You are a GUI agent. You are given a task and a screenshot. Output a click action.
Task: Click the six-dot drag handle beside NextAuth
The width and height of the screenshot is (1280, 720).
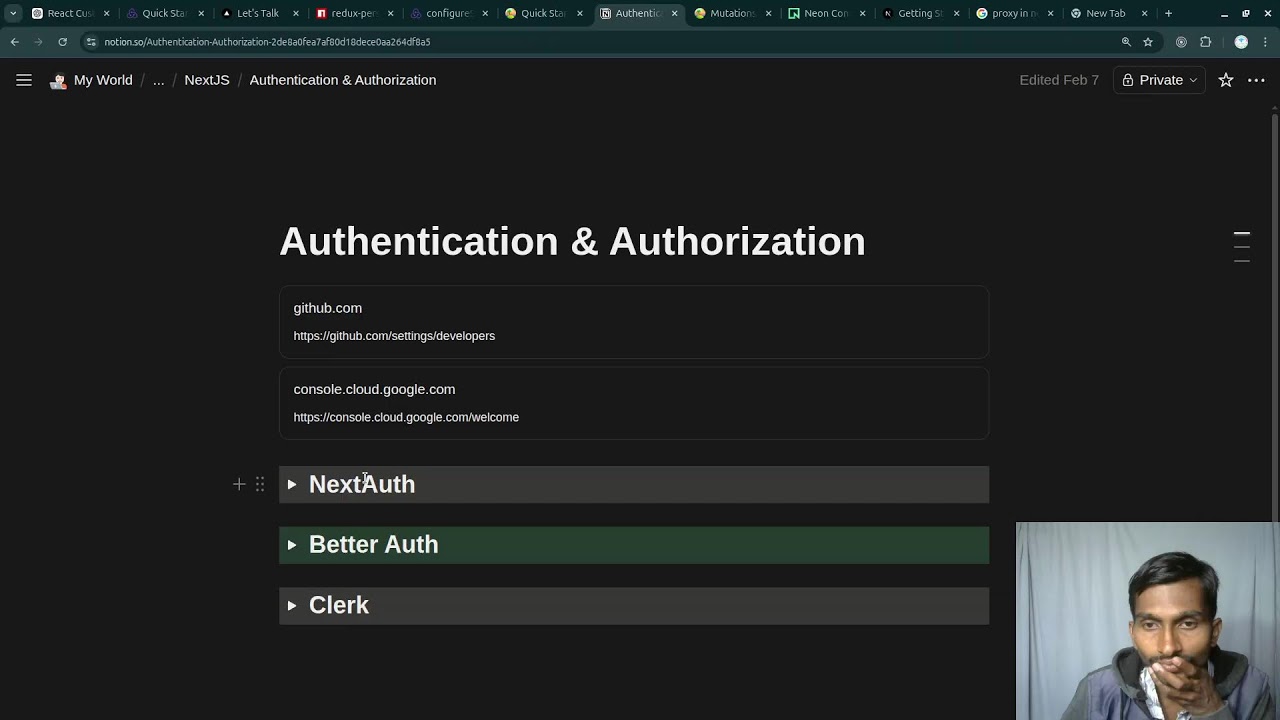[x=260, y=484]
